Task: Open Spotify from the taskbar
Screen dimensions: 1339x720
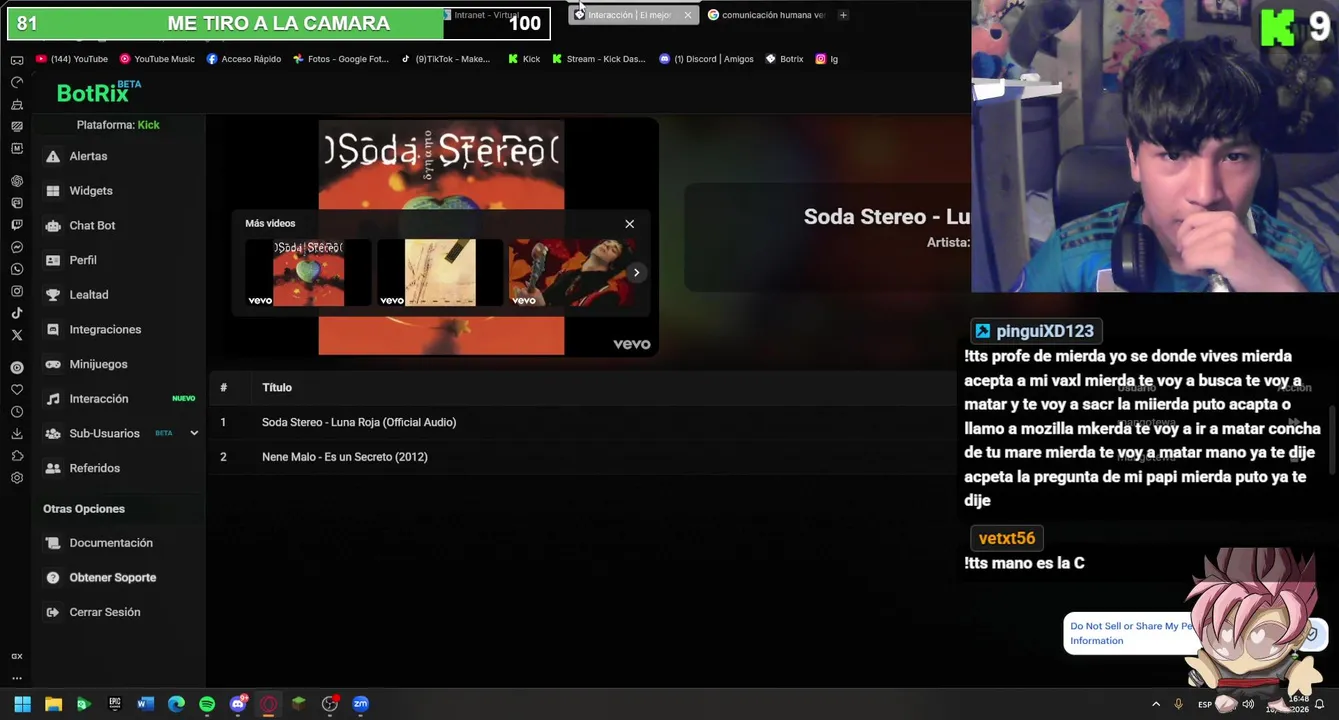Action: pyautogui.click(x=207, y=704)
